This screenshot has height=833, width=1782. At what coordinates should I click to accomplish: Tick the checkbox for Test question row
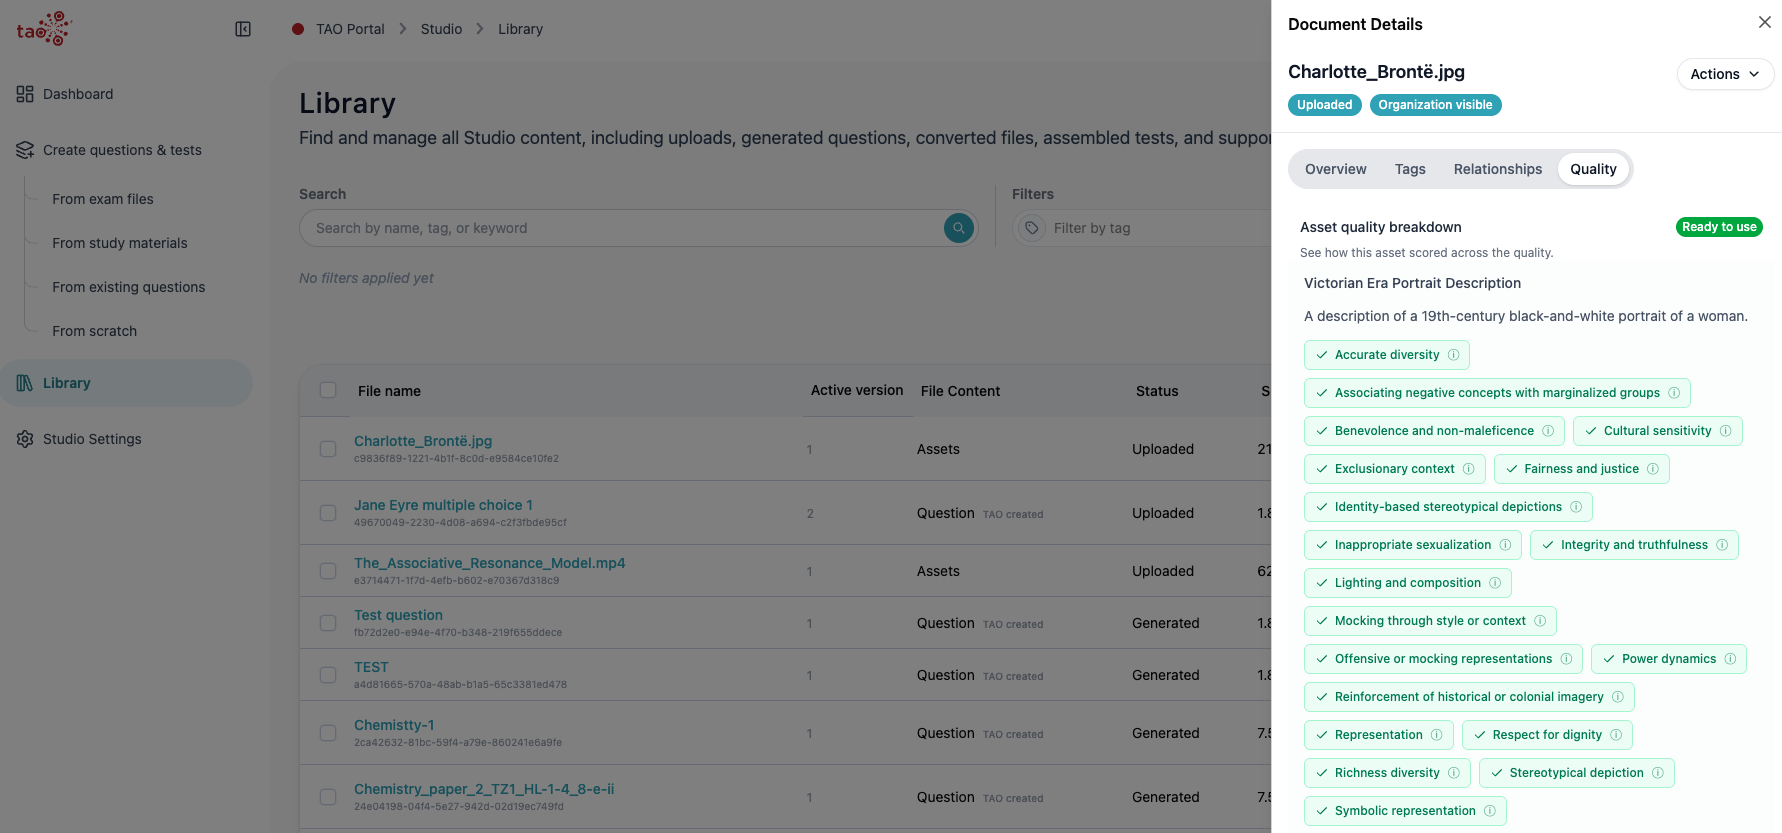click(x=328, y=623)
